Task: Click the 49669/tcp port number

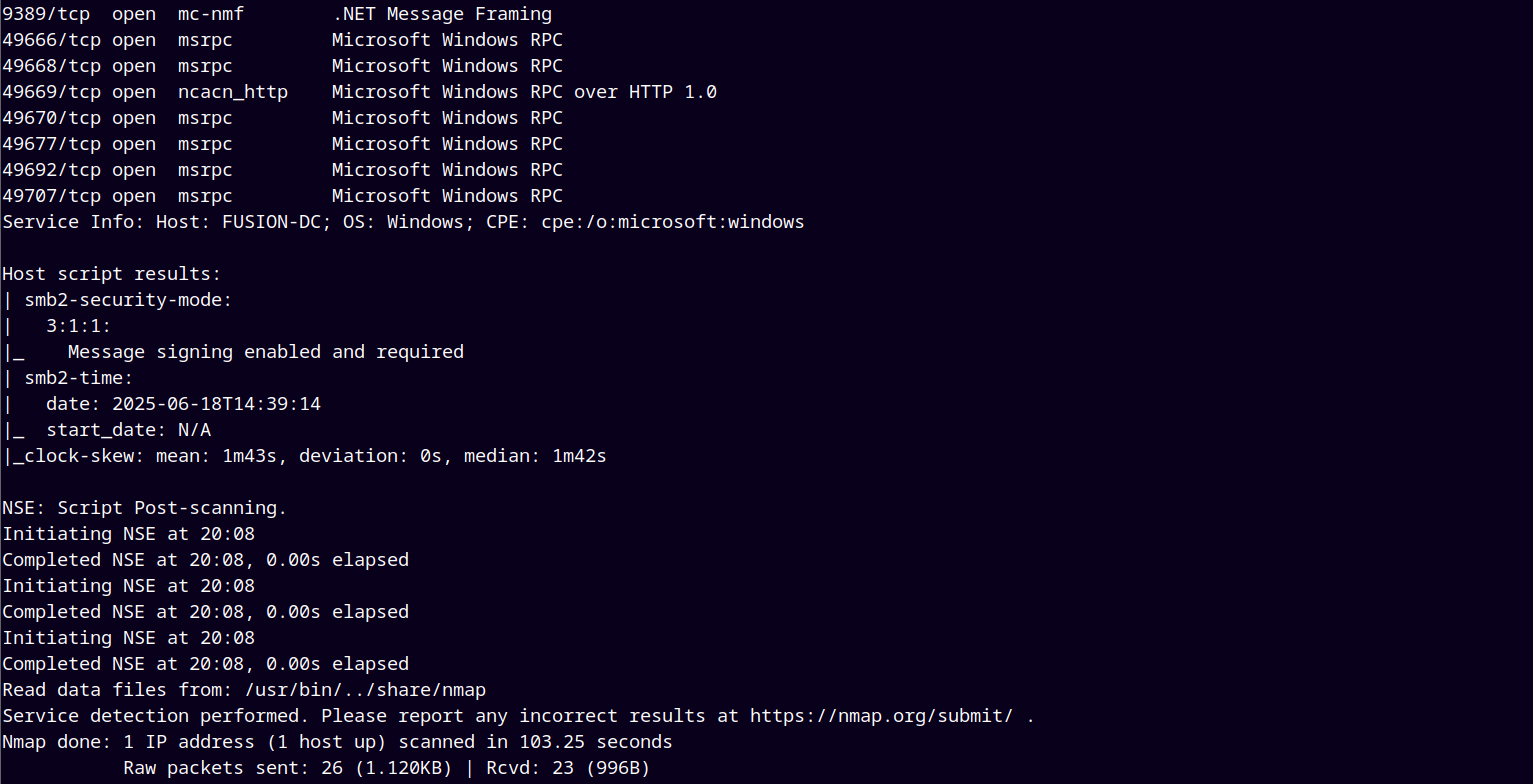Action: click(51, 92)
